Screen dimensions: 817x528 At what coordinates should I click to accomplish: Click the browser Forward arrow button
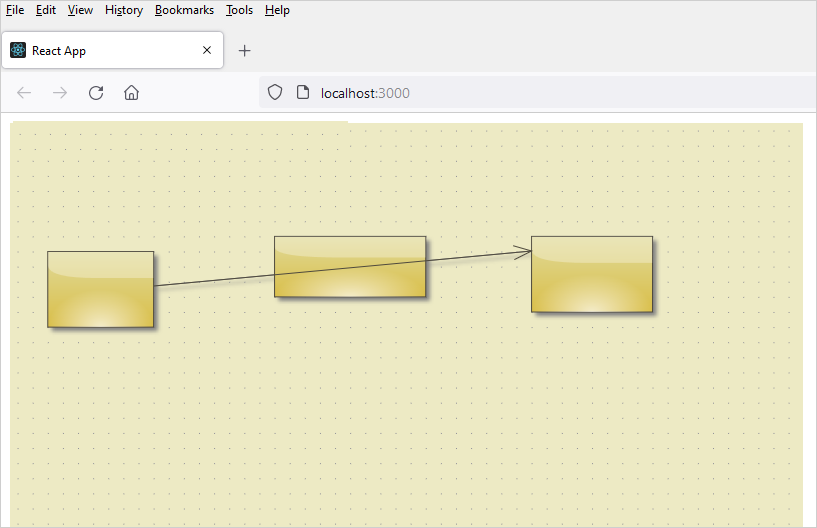click(60, 93)
